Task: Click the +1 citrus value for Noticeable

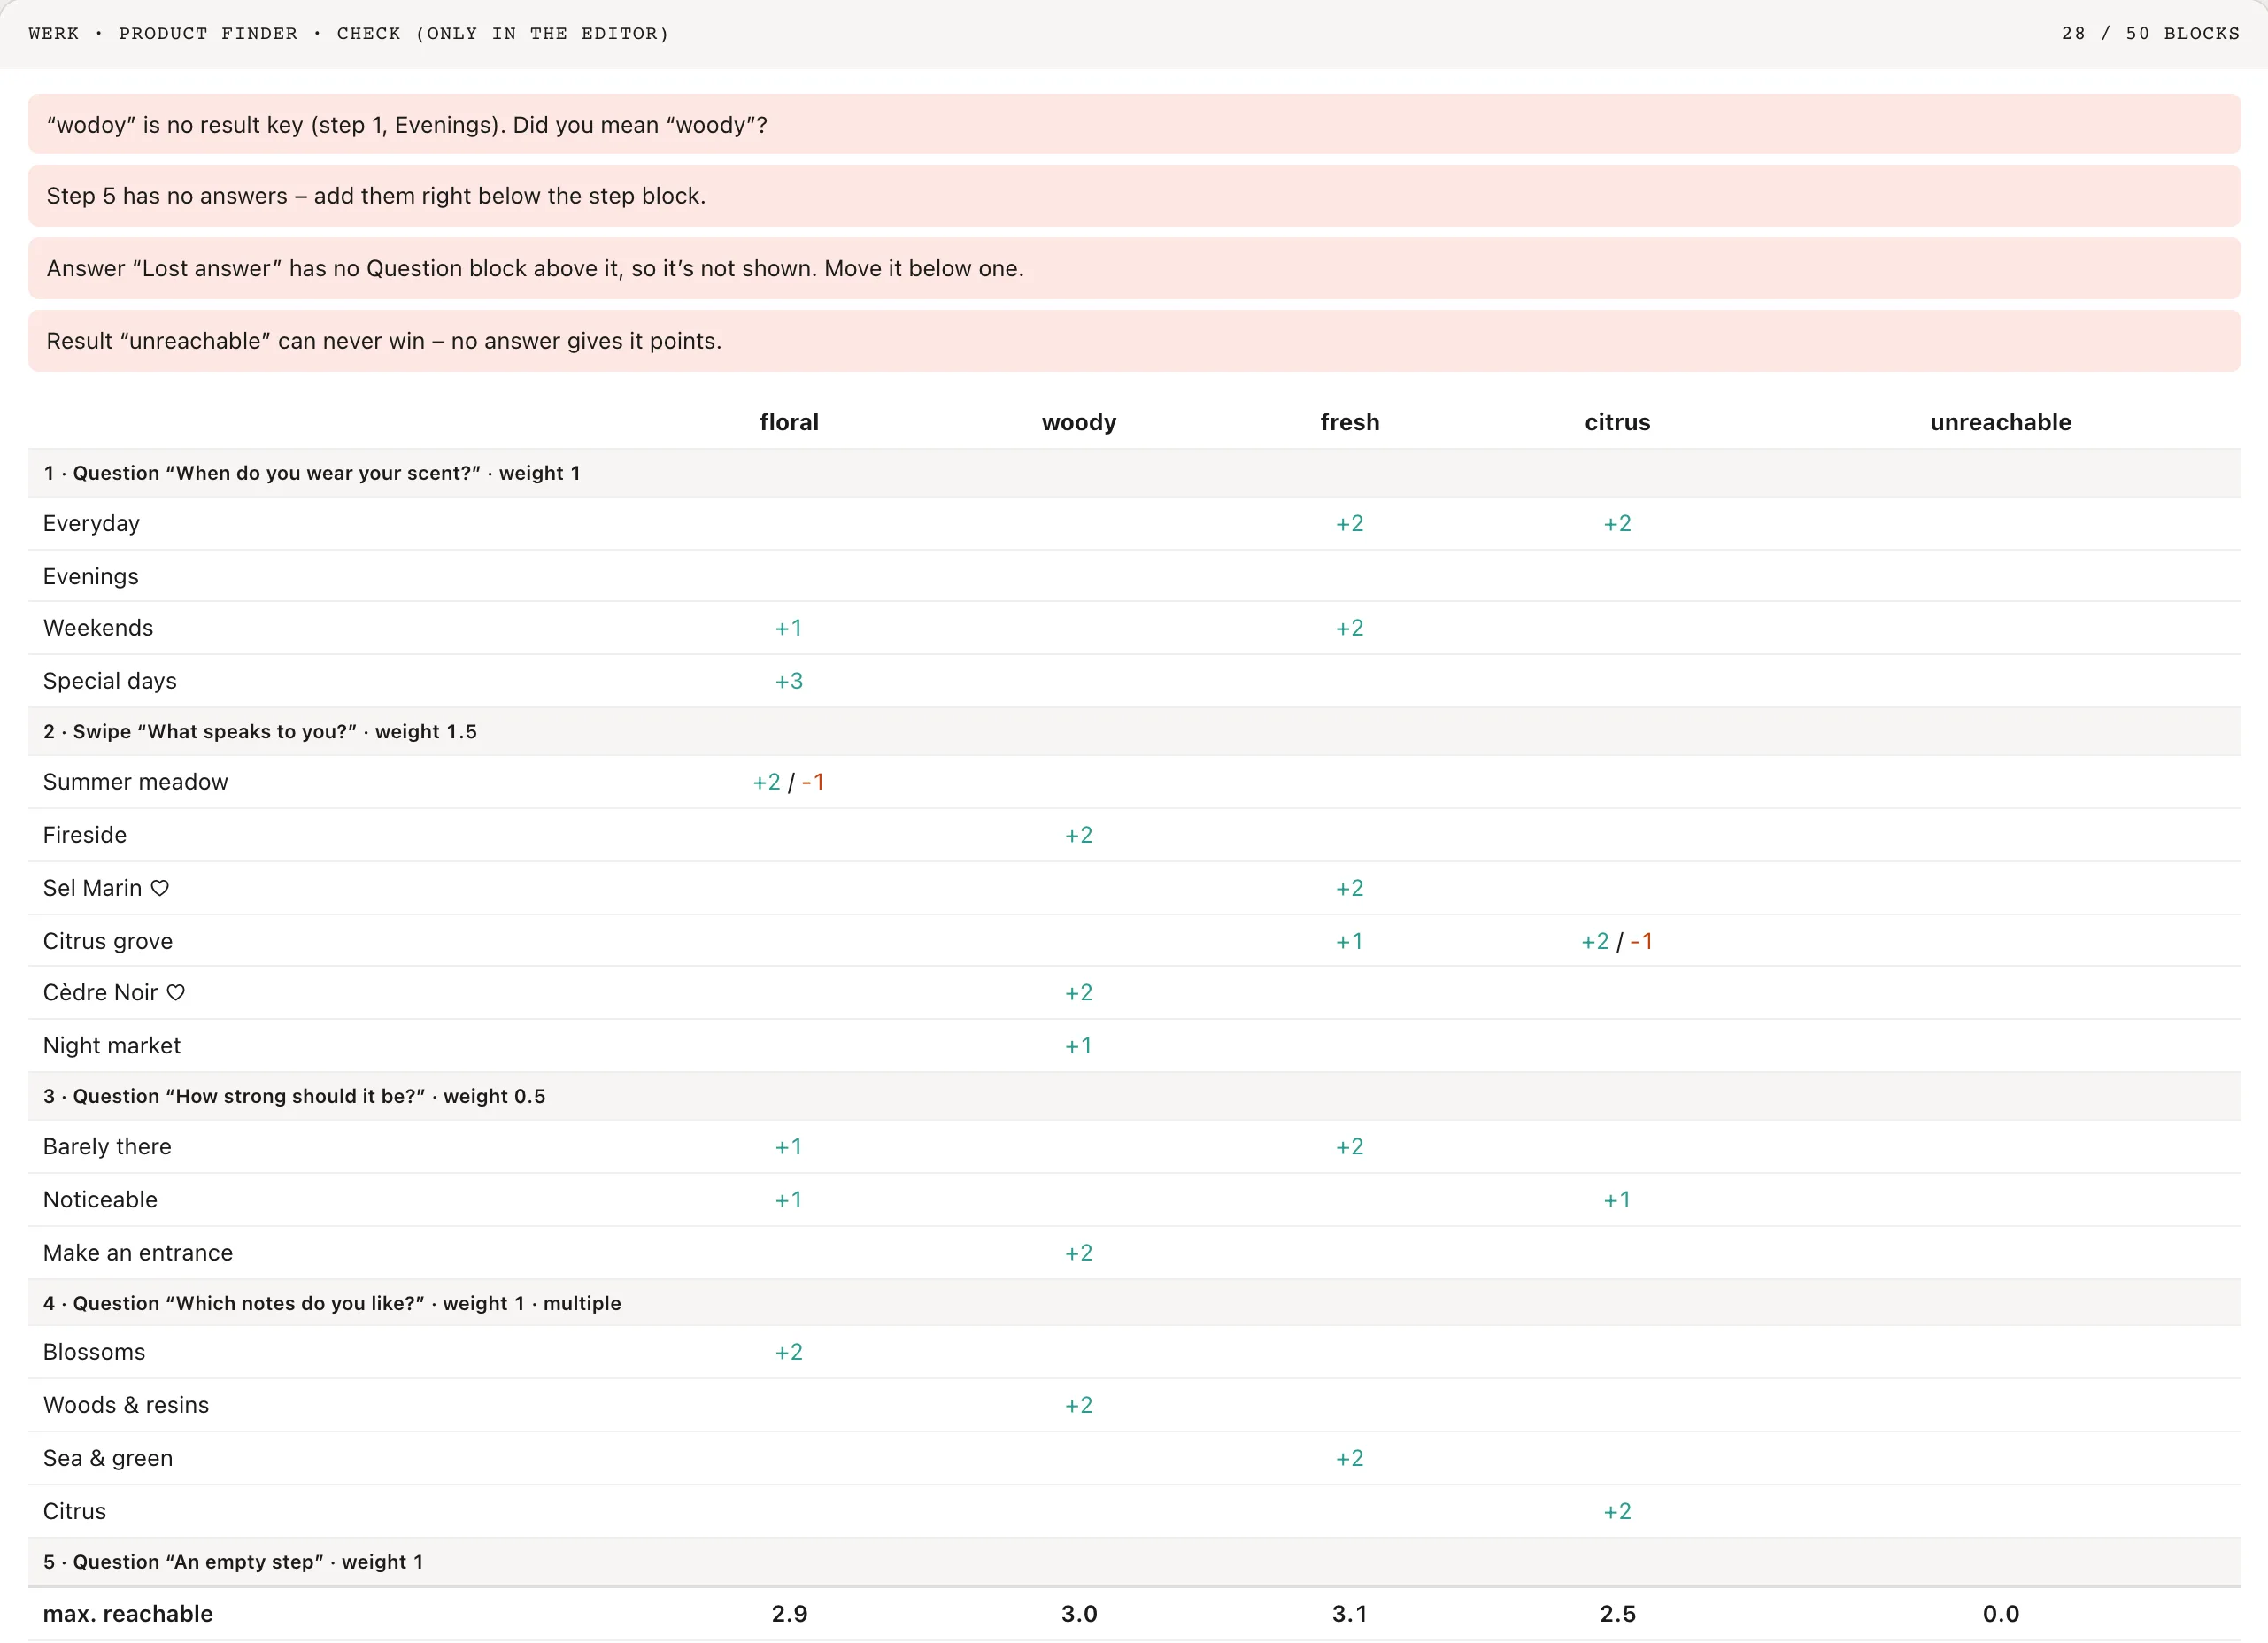Action: (x=1617, y=1200)
